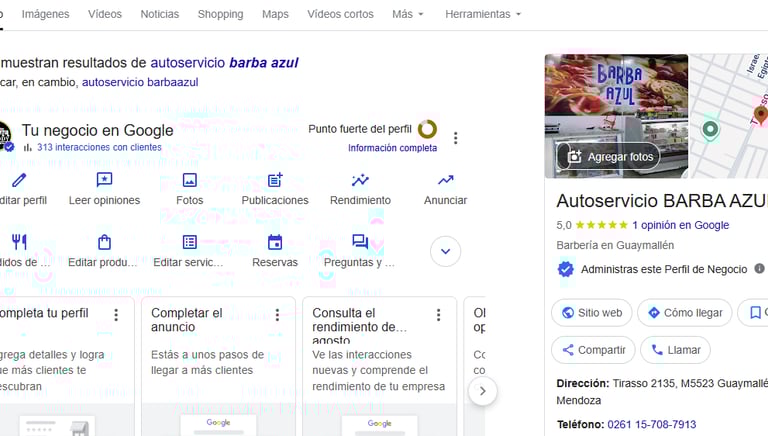Open Editar productos shopping bag icon
The height and width of the screenshot is (436, 768).
tap(104, 242)
